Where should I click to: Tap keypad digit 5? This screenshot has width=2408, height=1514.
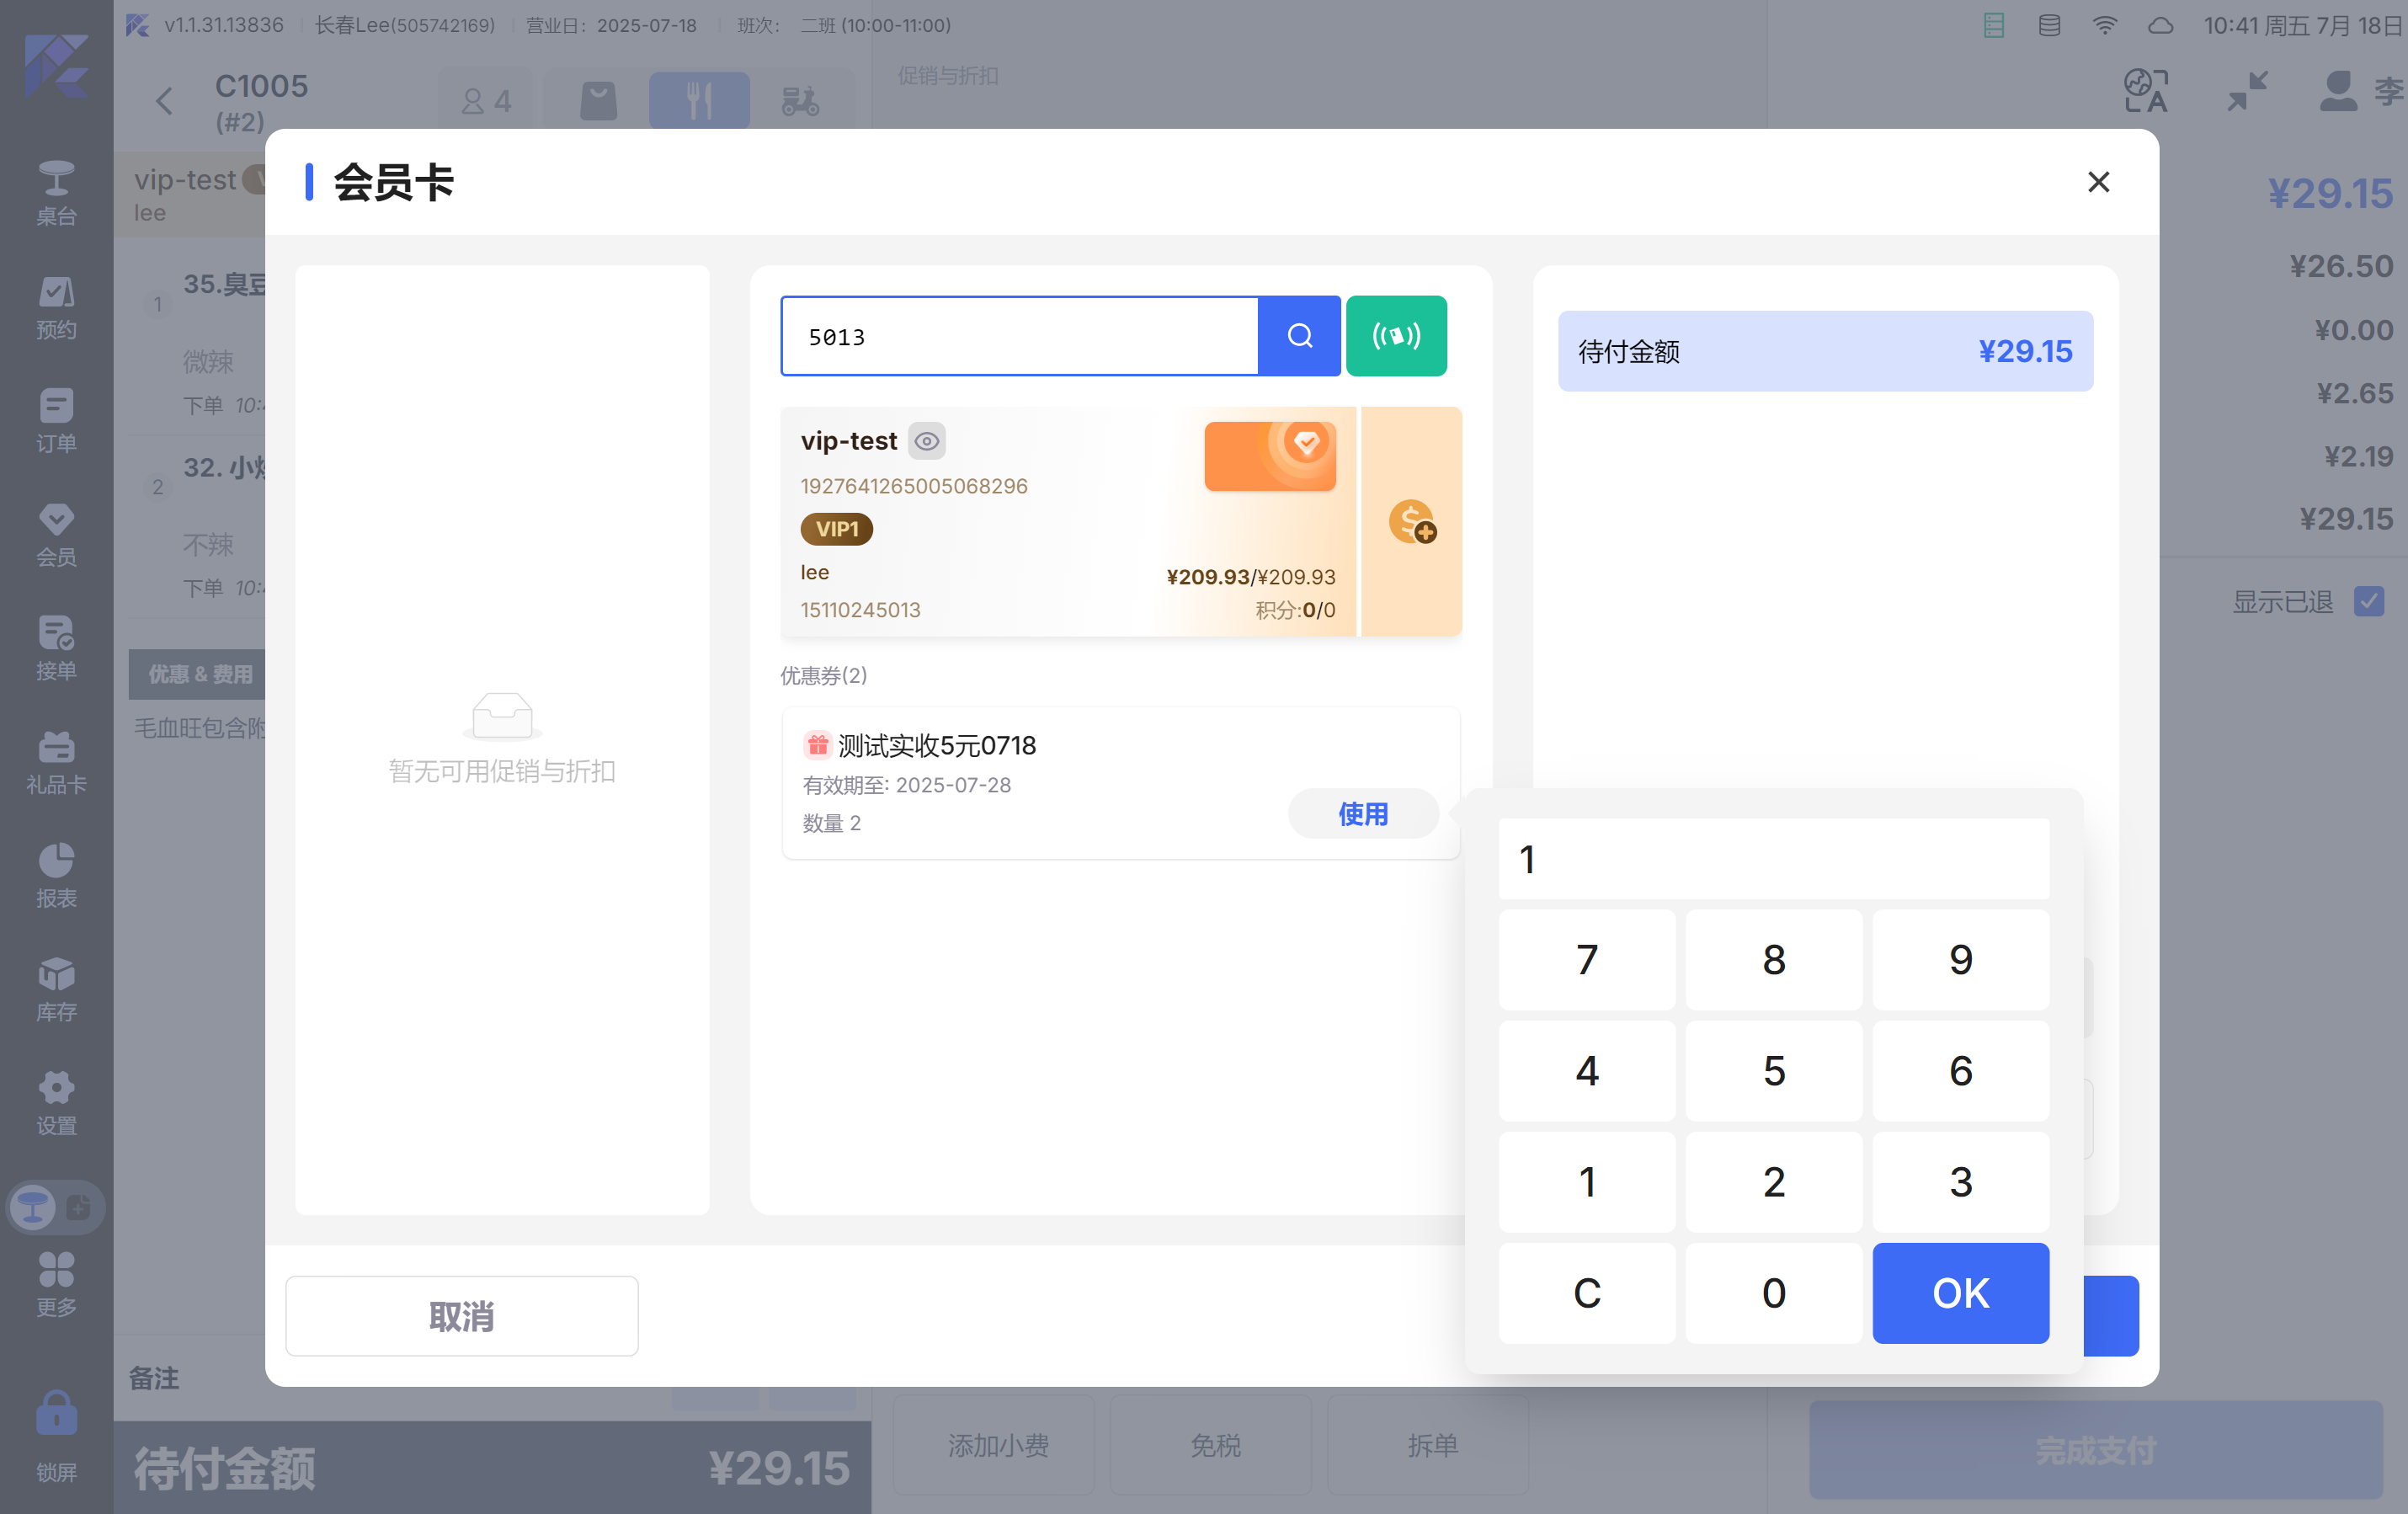[1774, 1071]
